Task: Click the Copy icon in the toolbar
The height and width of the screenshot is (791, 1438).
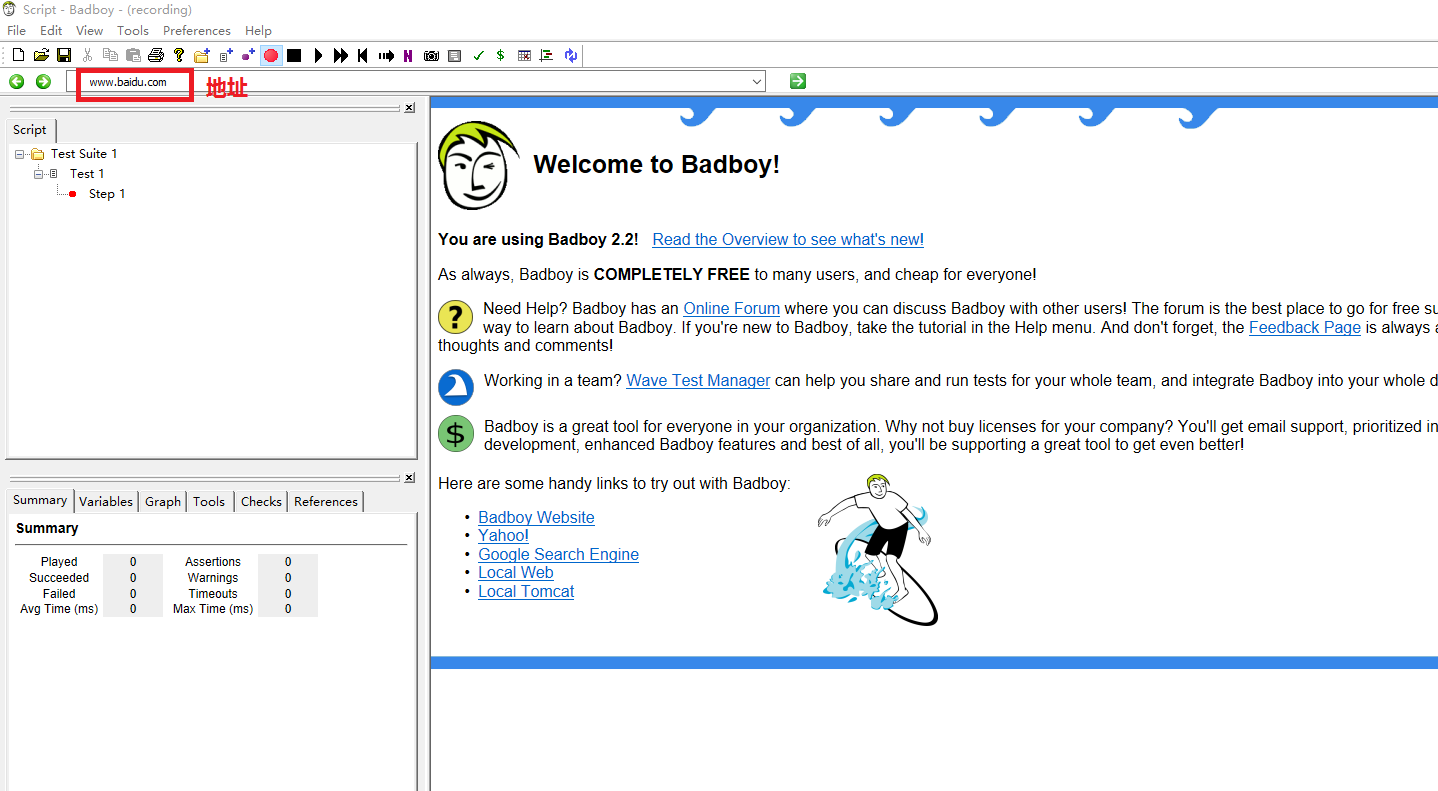Action: 110,55
